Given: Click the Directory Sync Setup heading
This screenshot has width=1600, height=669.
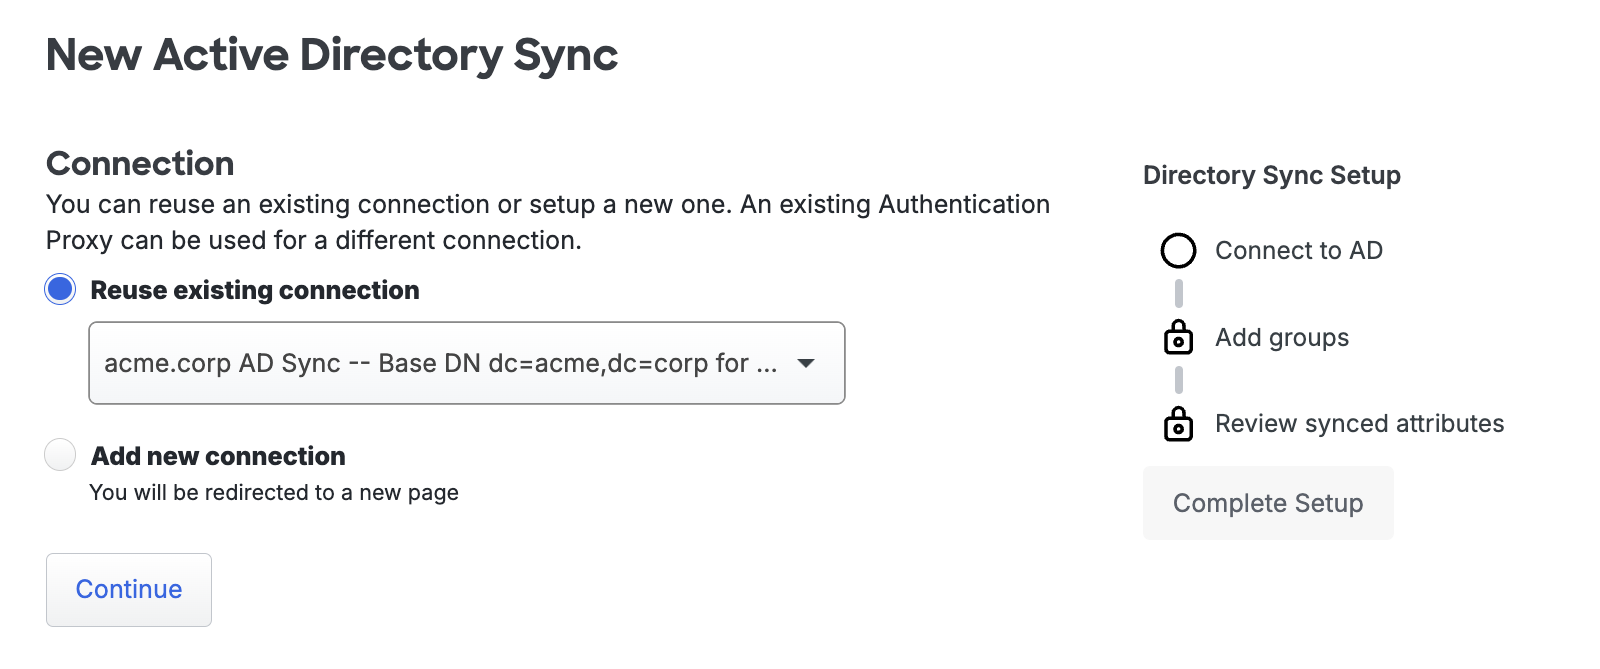Looking at the screenshot, I should coord(1271,175).
